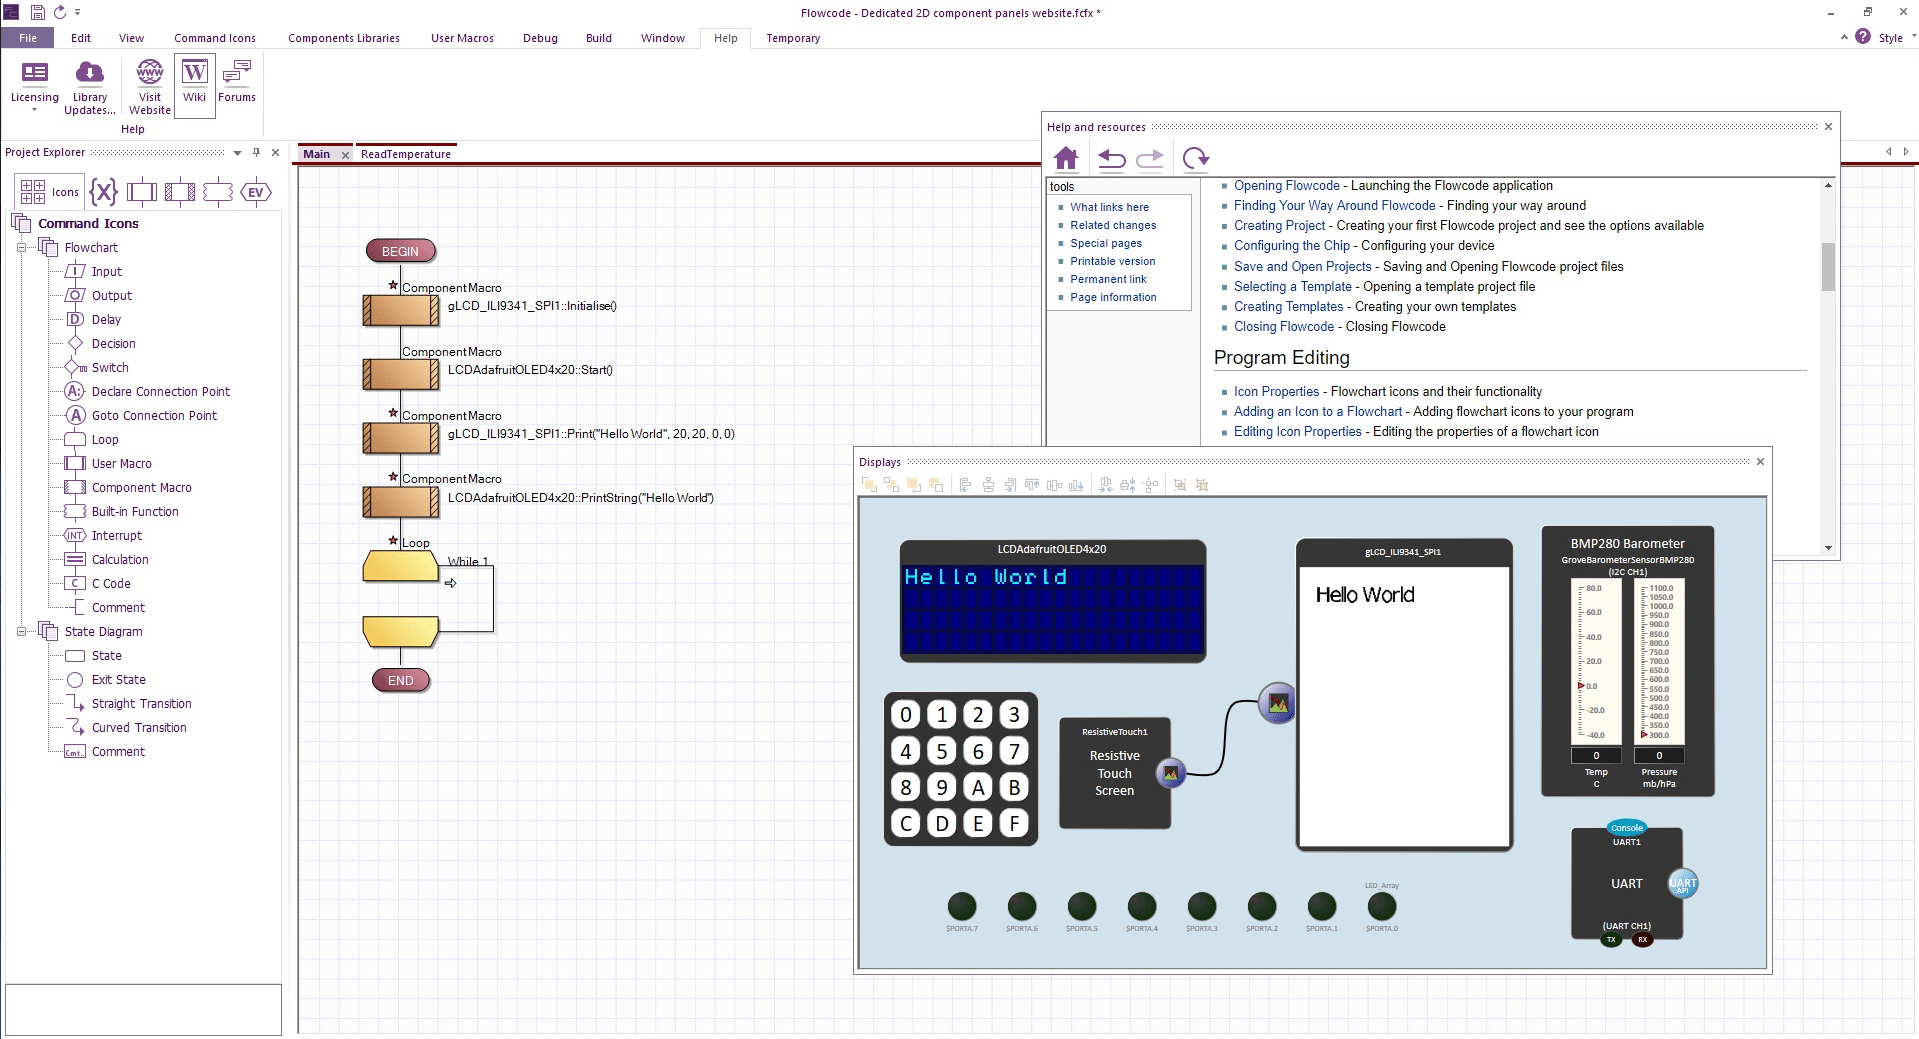Collapse the Flowchart tree node
The image size is (1919, 1039).
pos(21,247)
